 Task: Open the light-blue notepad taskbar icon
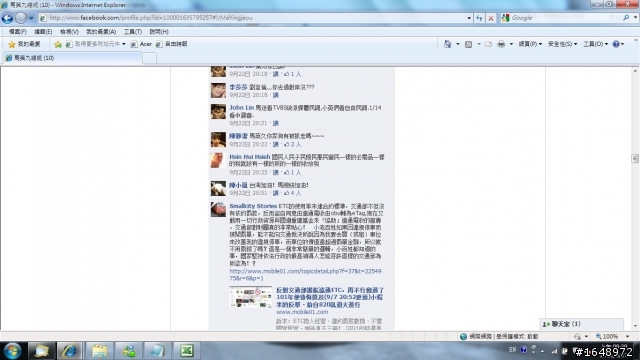pos(157,351)
